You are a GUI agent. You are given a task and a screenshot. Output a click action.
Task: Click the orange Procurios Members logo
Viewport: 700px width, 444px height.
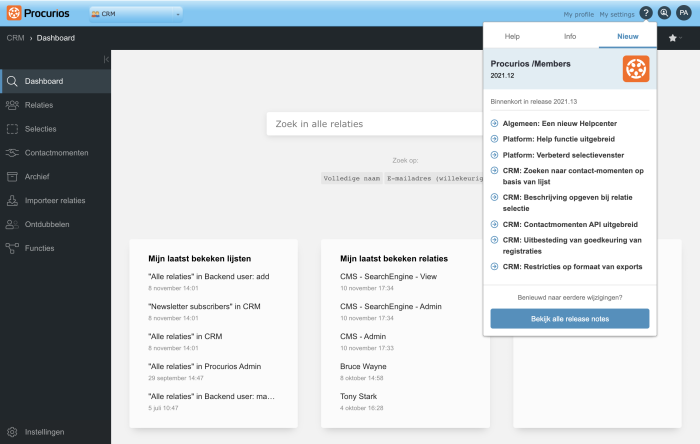pyautogui.click(x=636, y=69)
